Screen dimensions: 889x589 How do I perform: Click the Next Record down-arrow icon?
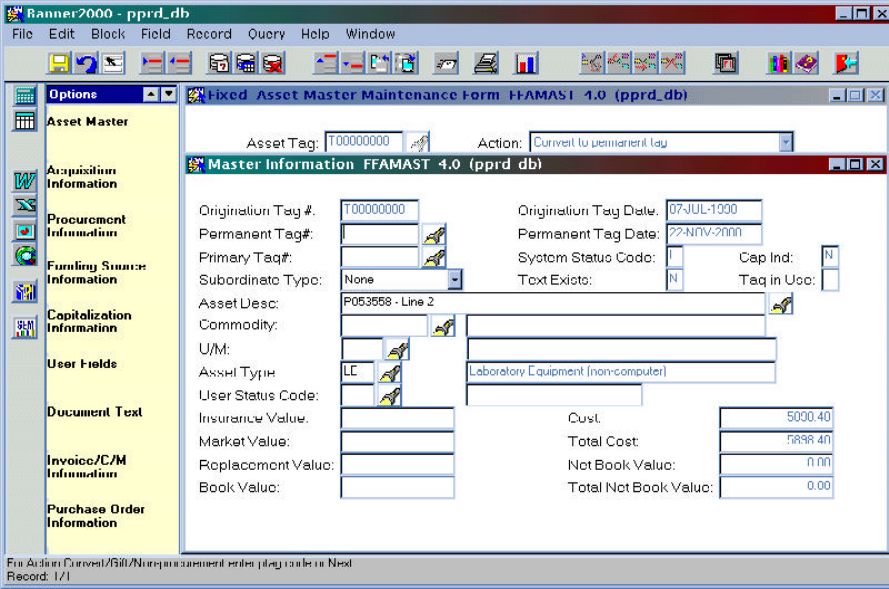[x=353, y=63]
